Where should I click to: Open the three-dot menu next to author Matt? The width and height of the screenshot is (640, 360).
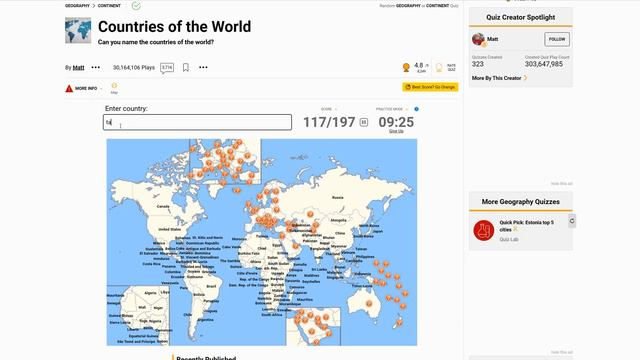(x=96, y=67)
